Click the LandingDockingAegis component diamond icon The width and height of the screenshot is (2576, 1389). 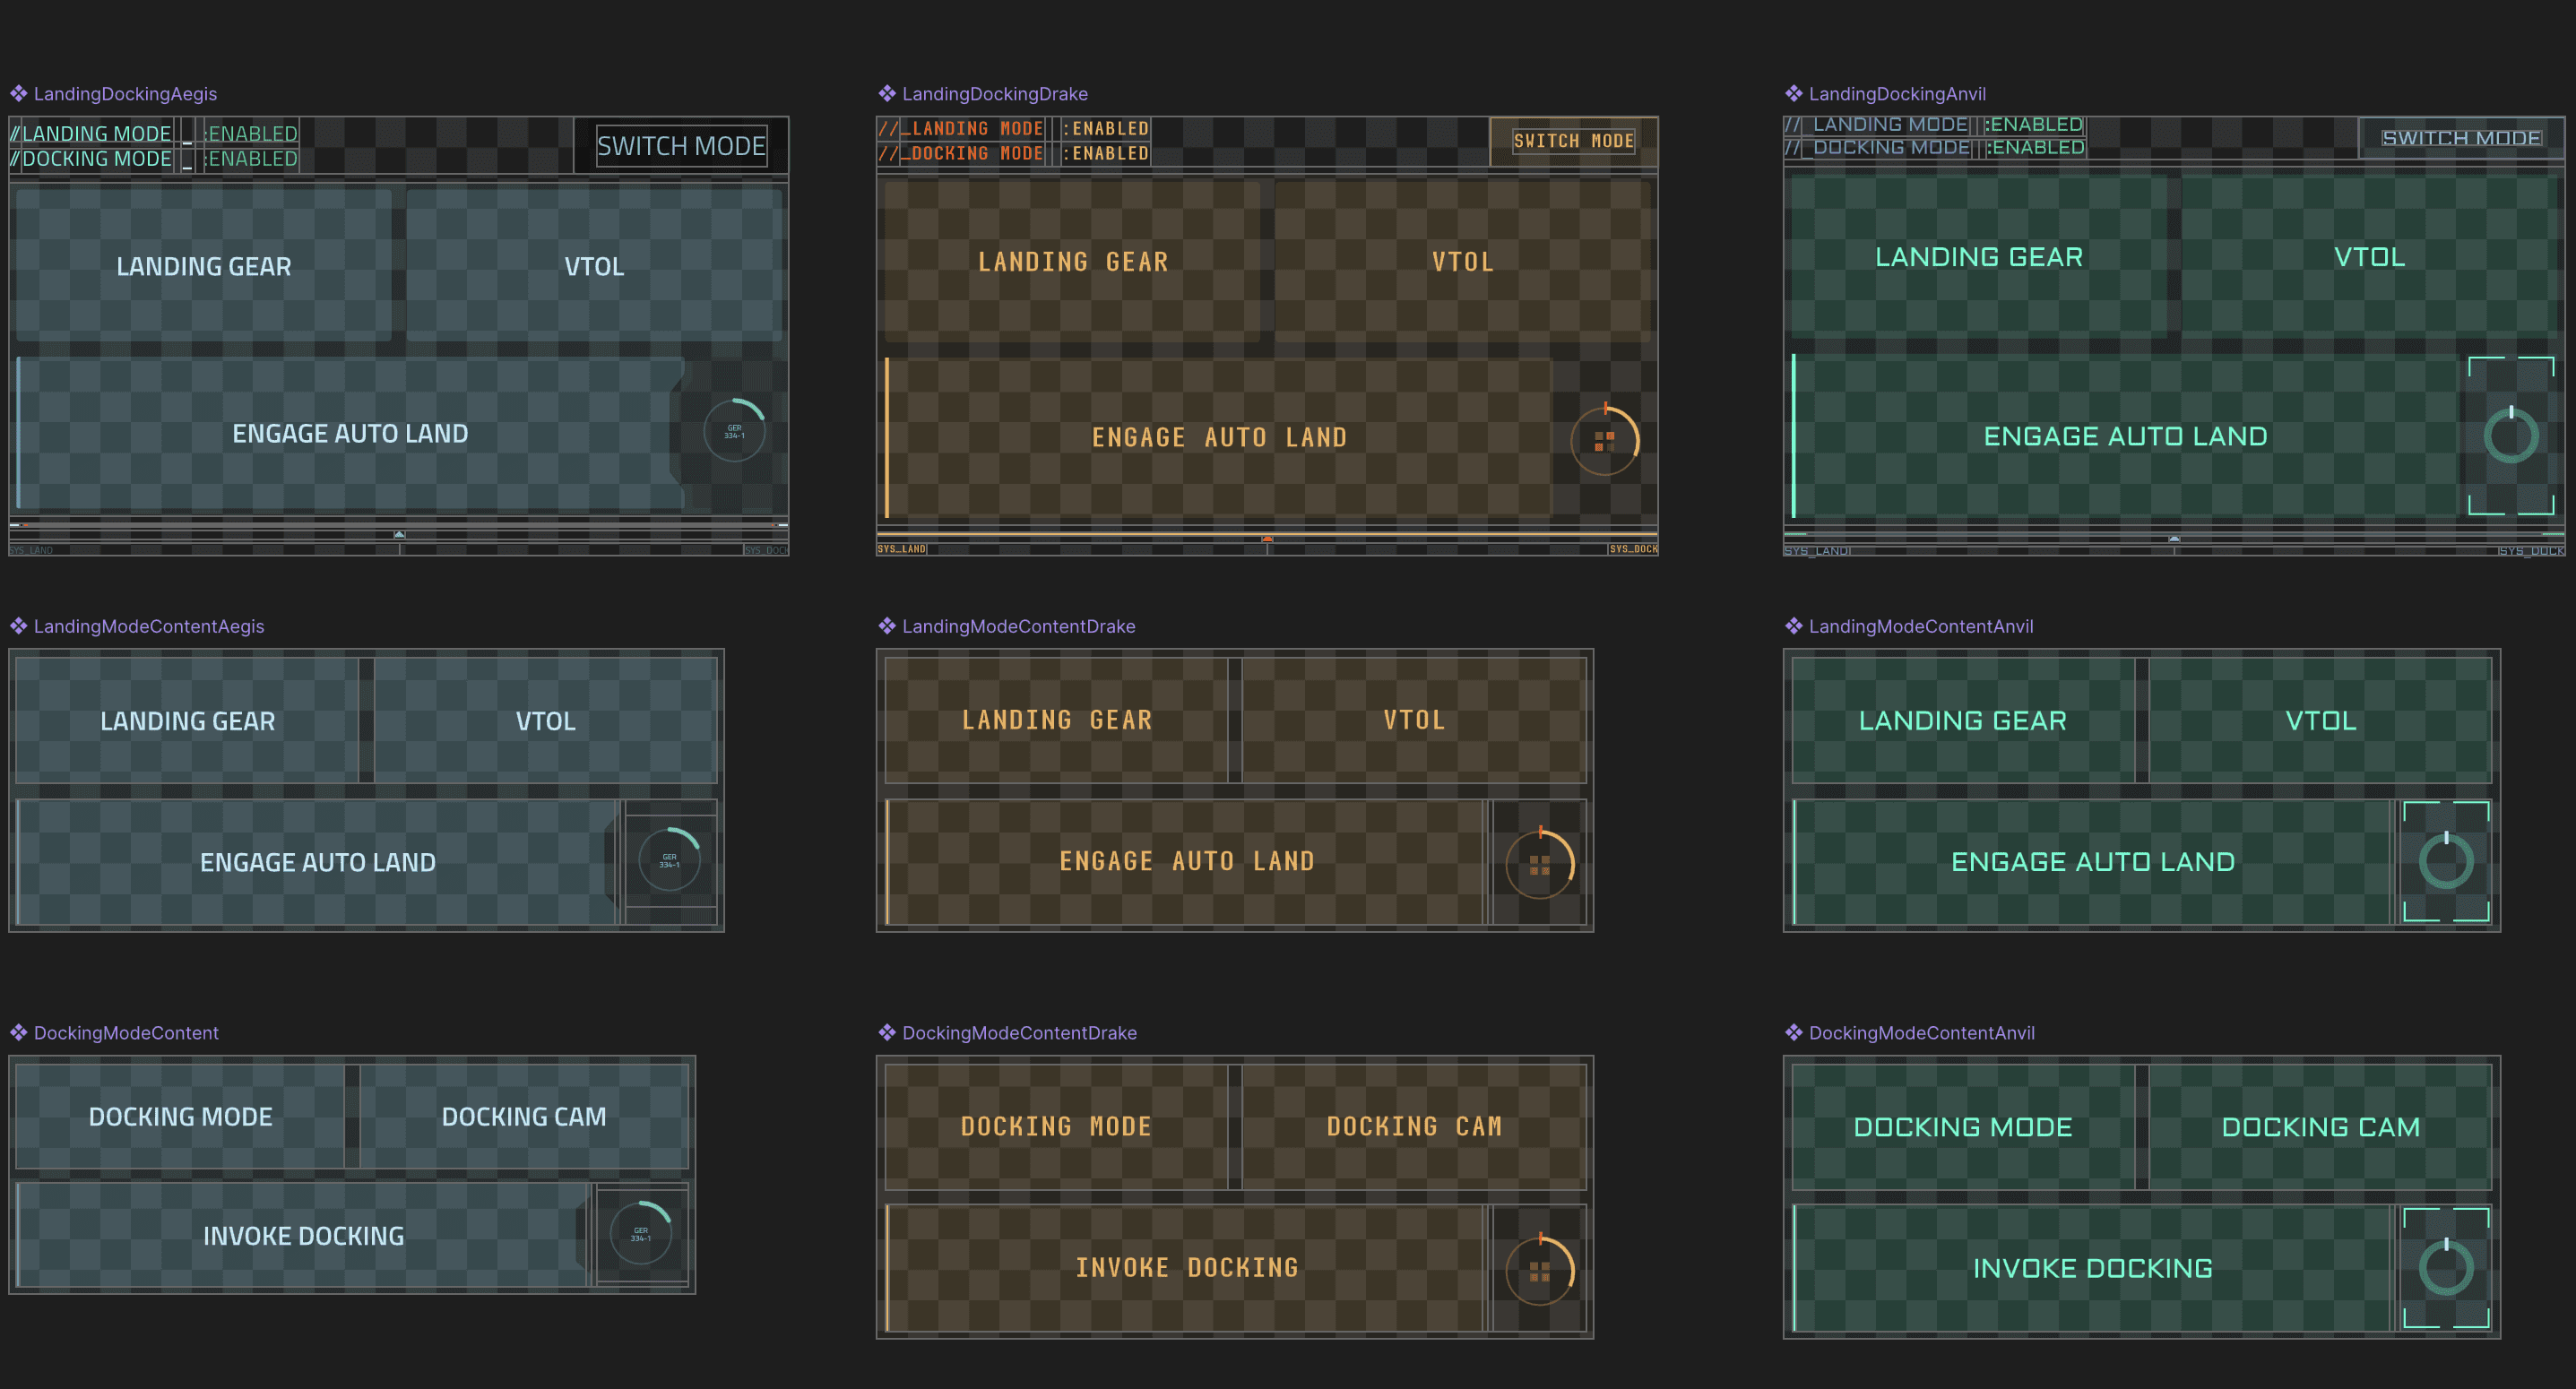(x=18, y=94)
